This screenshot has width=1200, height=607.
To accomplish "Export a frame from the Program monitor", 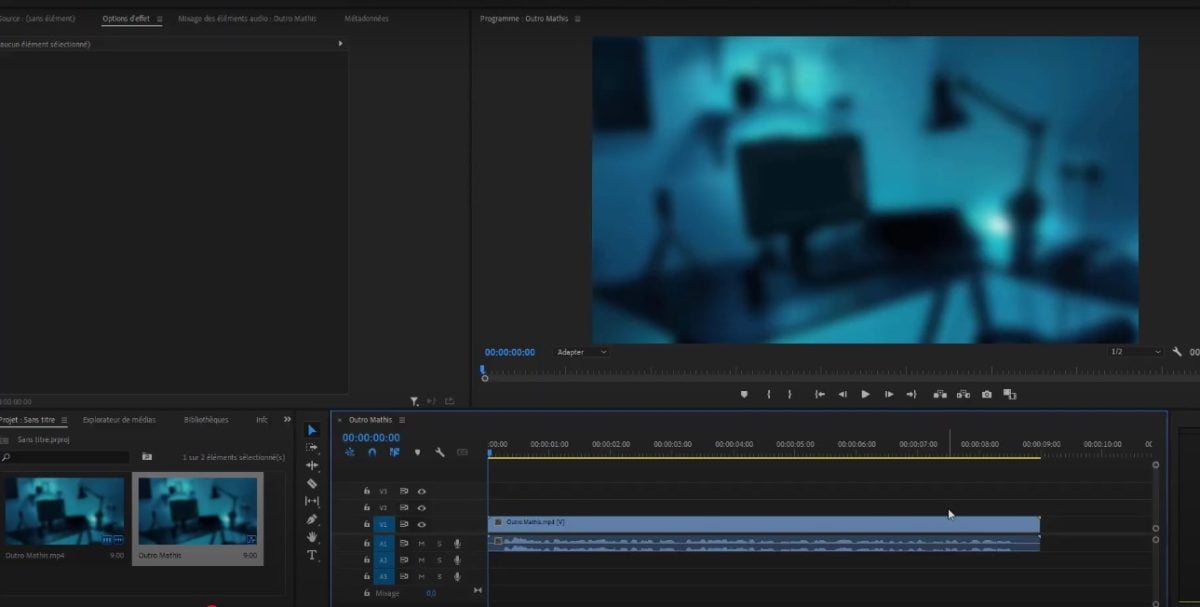I will pos(986,394).
